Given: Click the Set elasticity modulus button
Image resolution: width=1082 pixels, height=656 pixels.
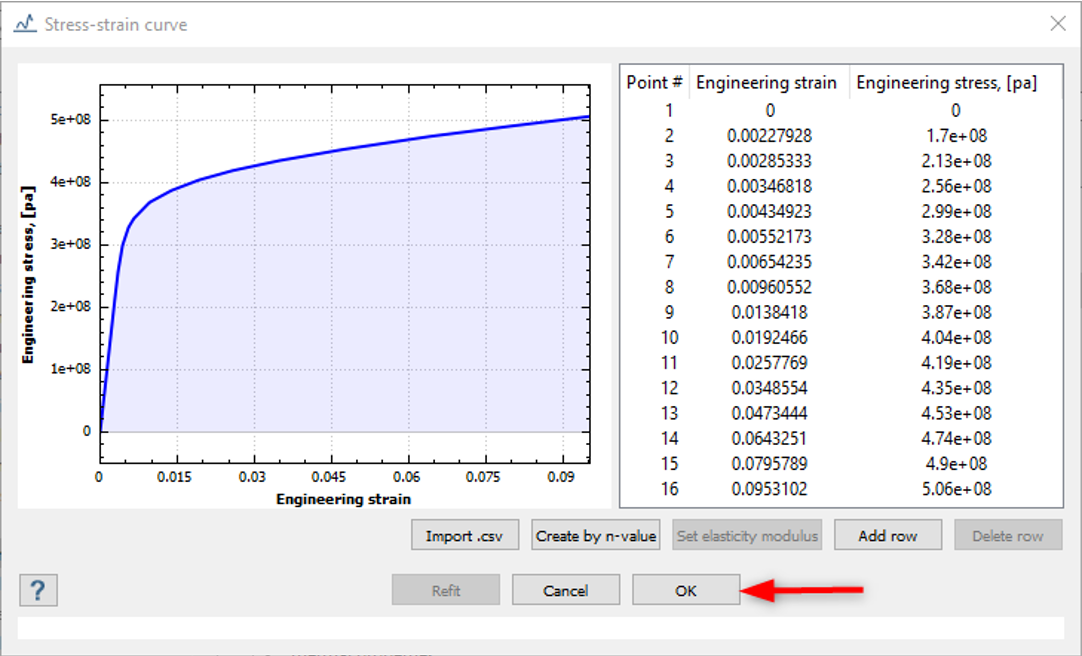Looking at the screenshot, I should 746,534.
